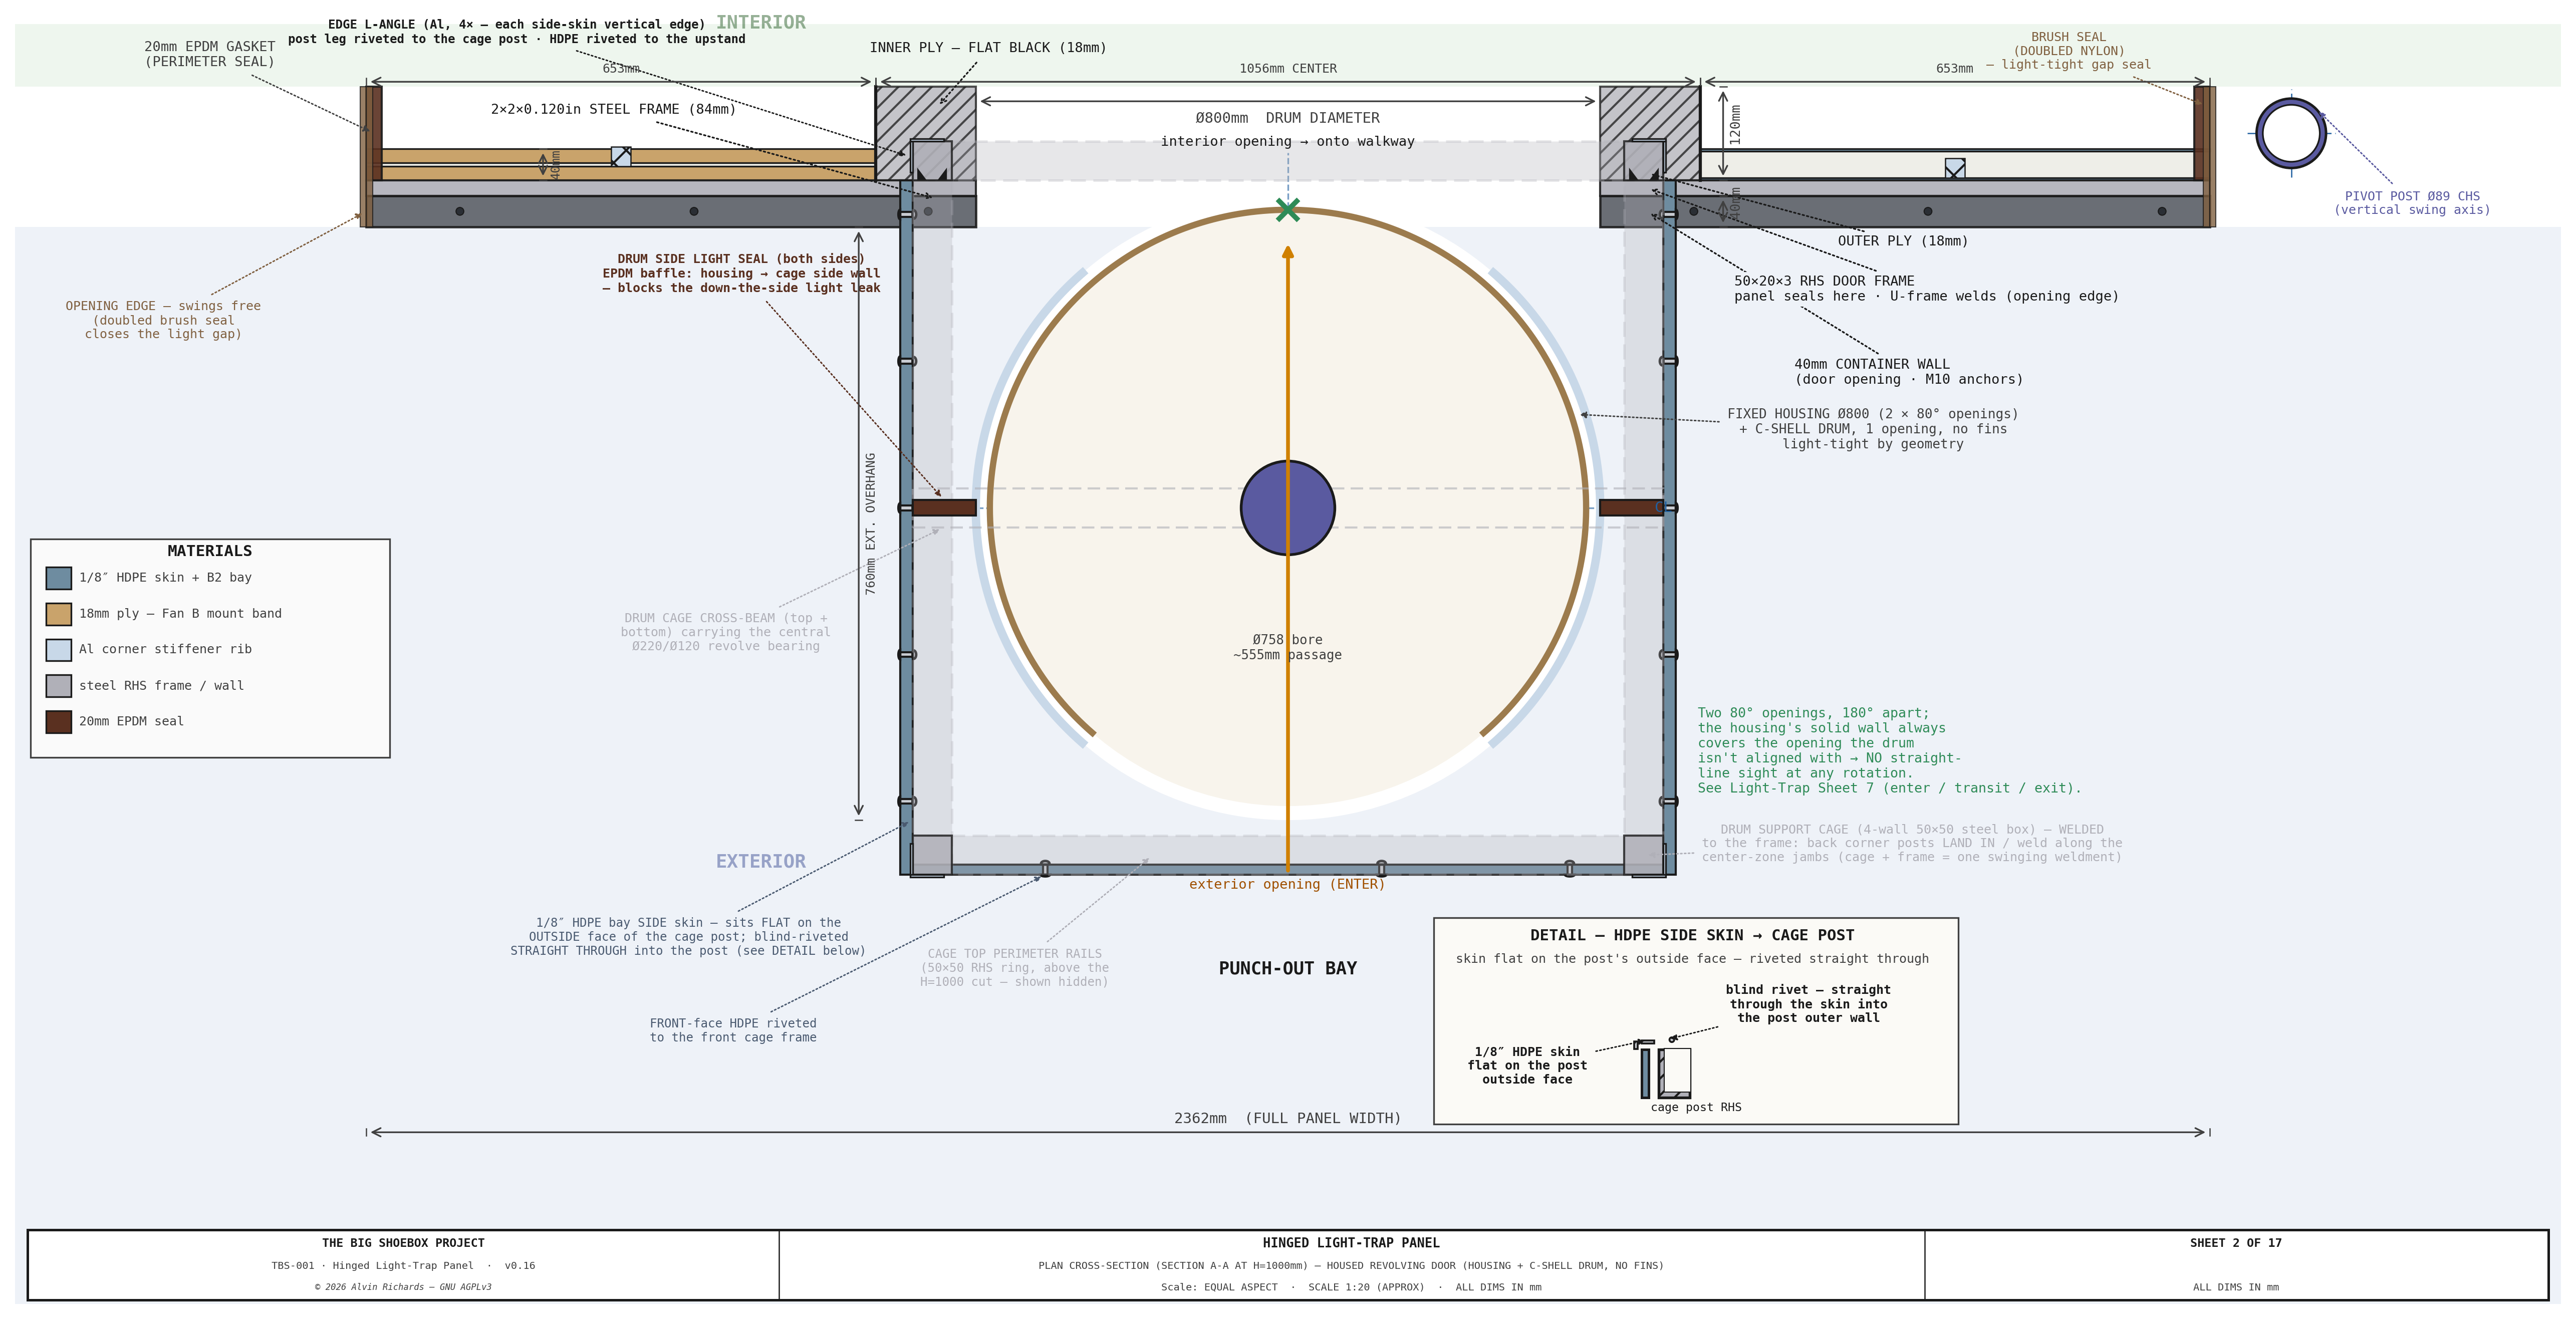Click the left brown EPDM baffle block
The image size is (2576, 1319).
pos(944,508)
